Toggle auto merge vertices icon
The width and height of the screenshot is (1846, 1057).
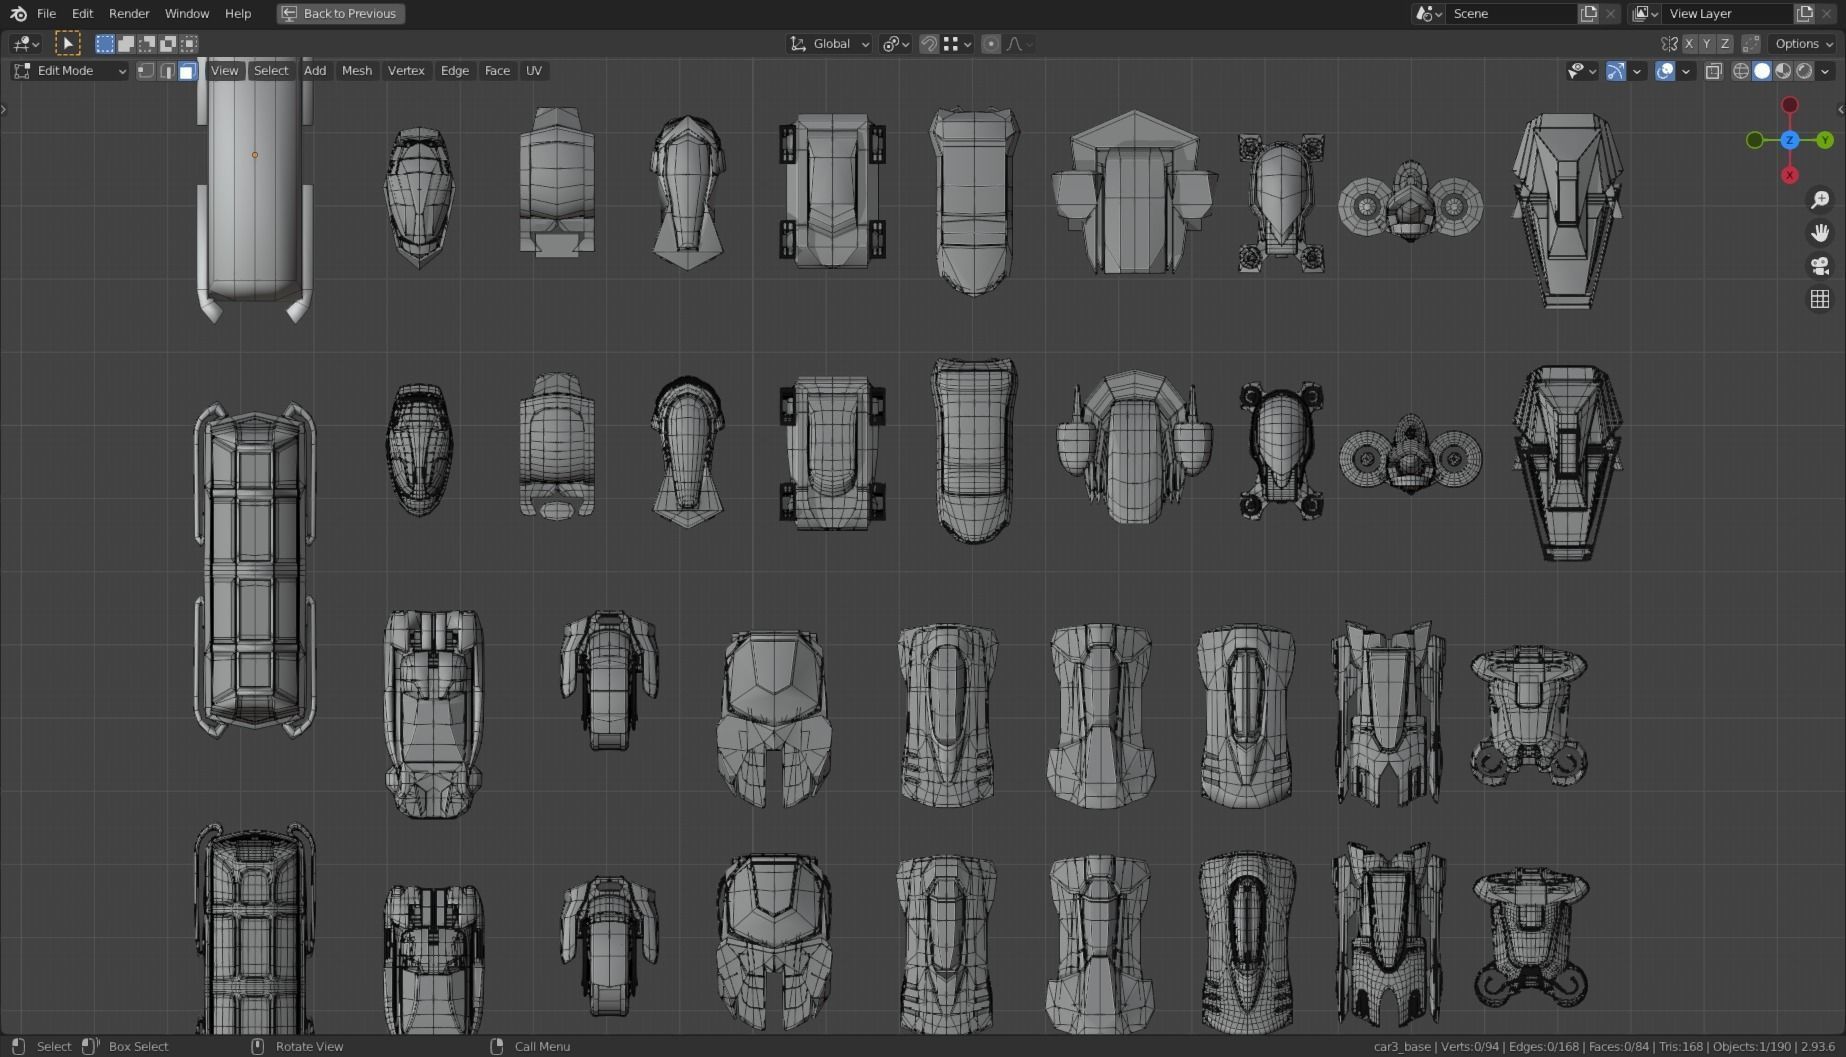click(x=1750, y=44)
